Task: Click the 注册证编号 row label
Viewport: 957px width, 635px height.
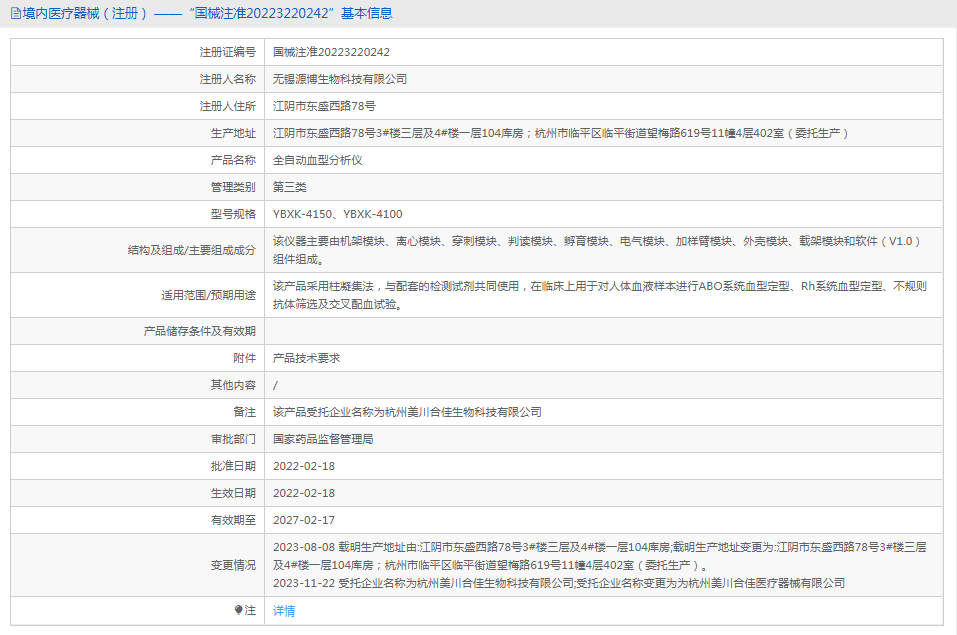Action: click(x=228, y=53)
